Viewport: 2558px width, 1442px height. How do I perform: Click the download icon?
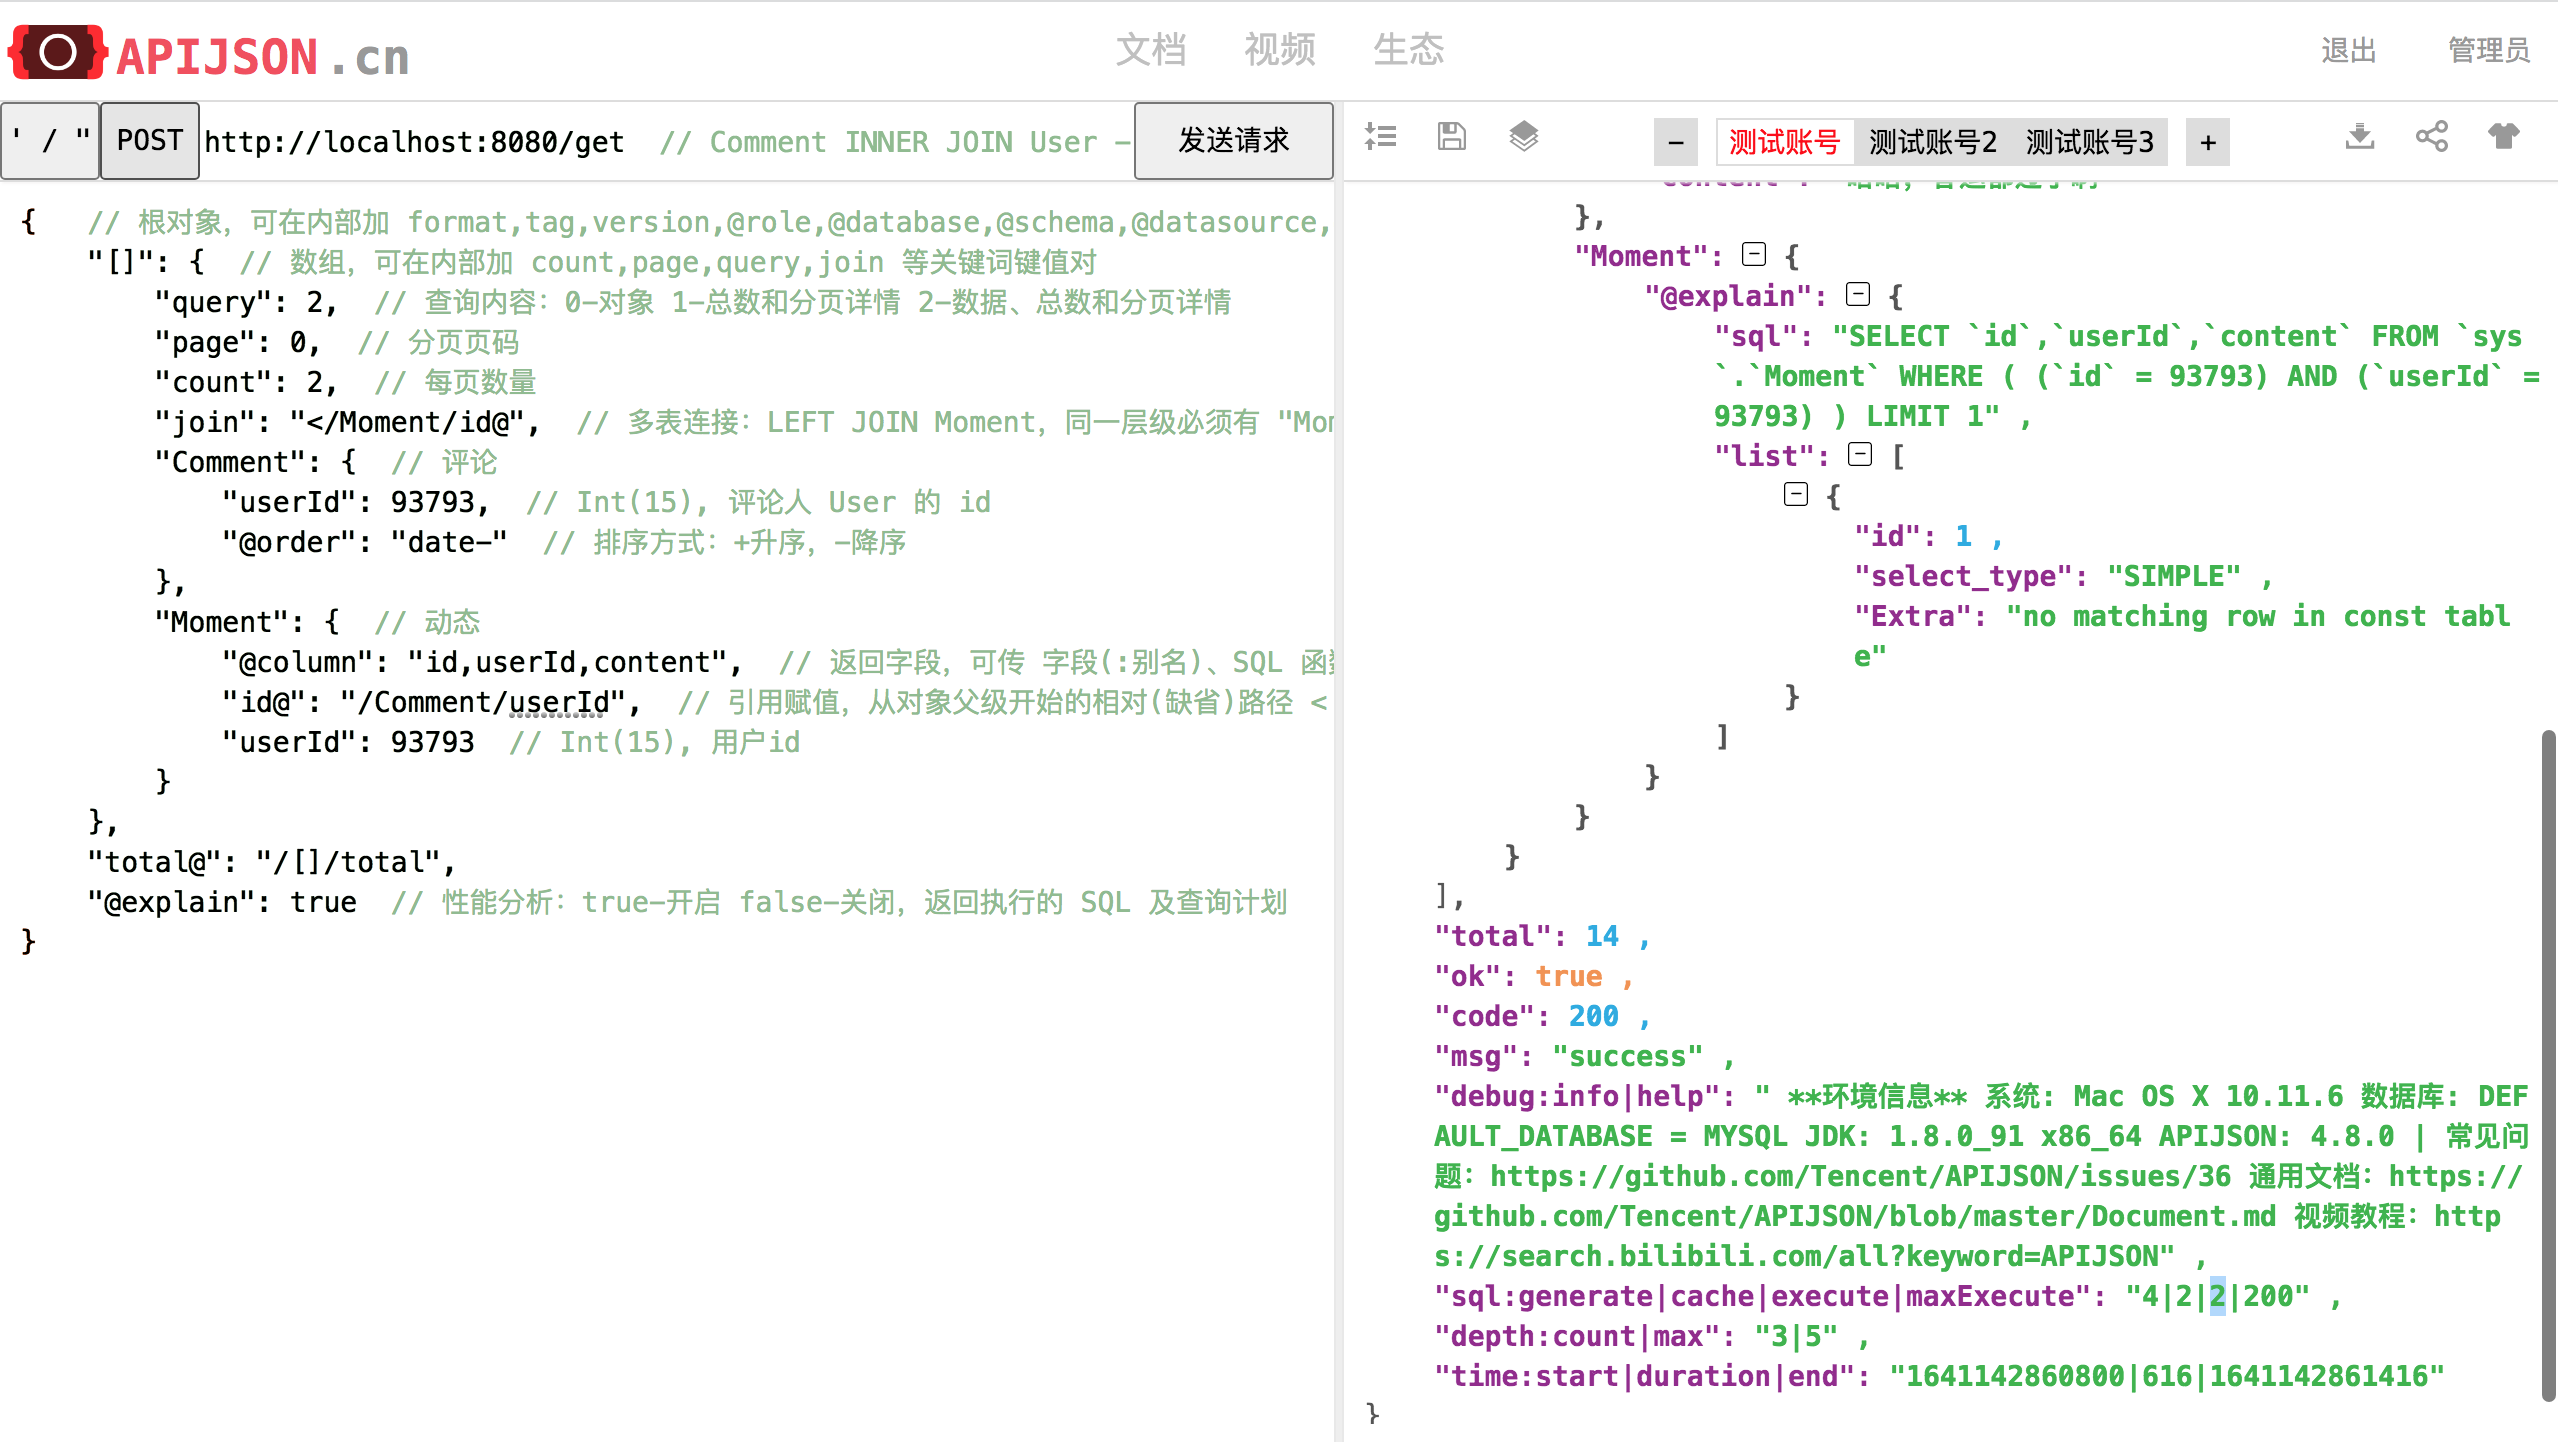(x=2359, y=137)
